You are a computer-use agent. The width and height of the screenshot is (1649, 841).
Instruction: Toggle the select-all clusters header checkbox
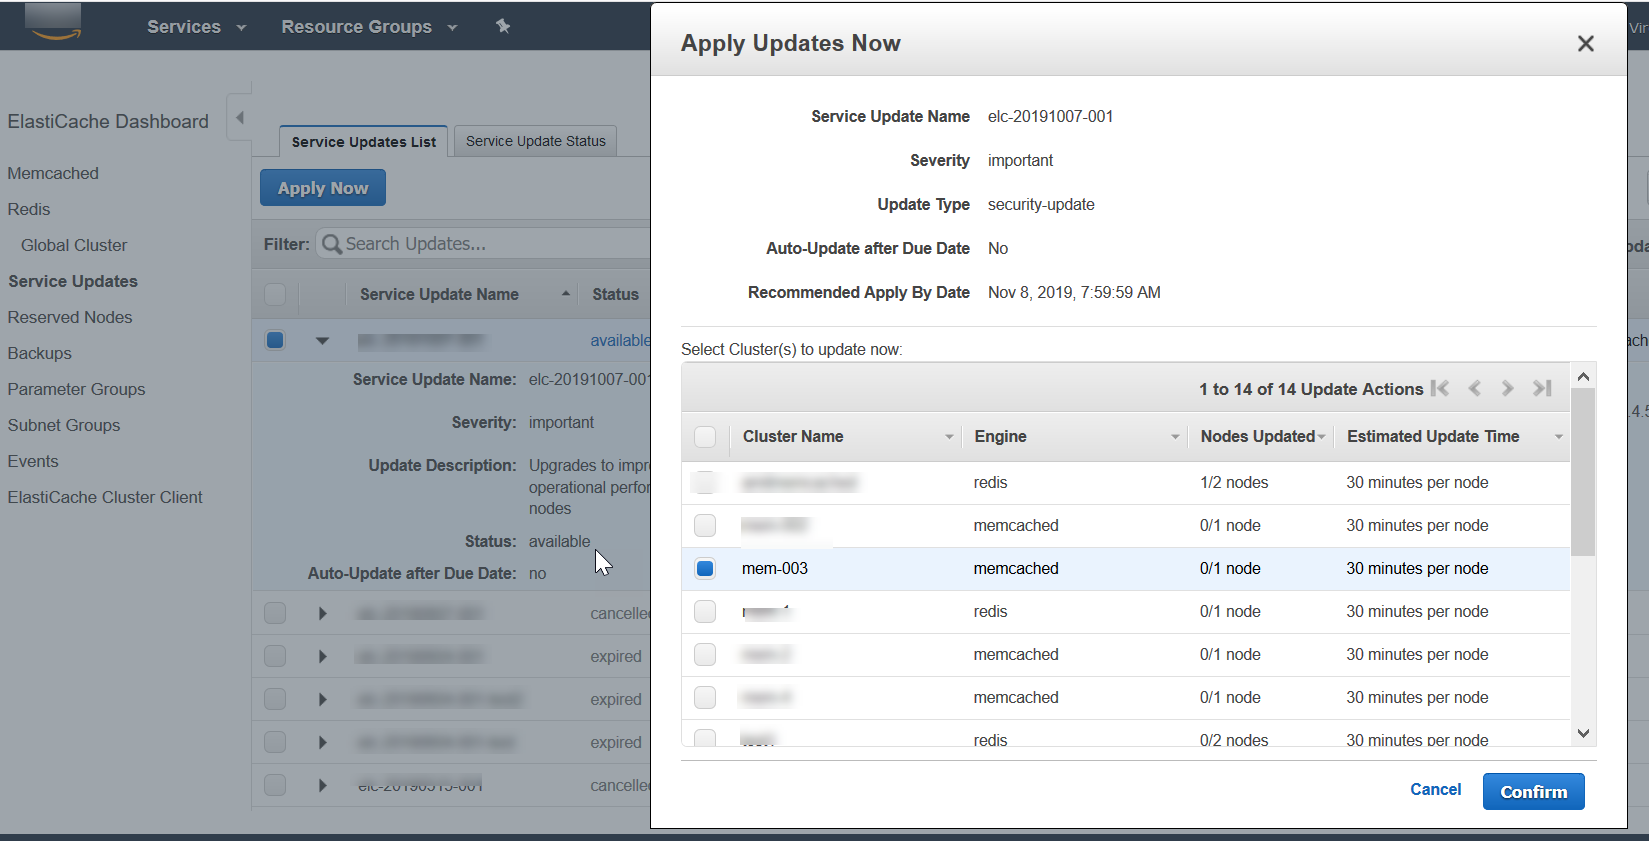[705, 437]
